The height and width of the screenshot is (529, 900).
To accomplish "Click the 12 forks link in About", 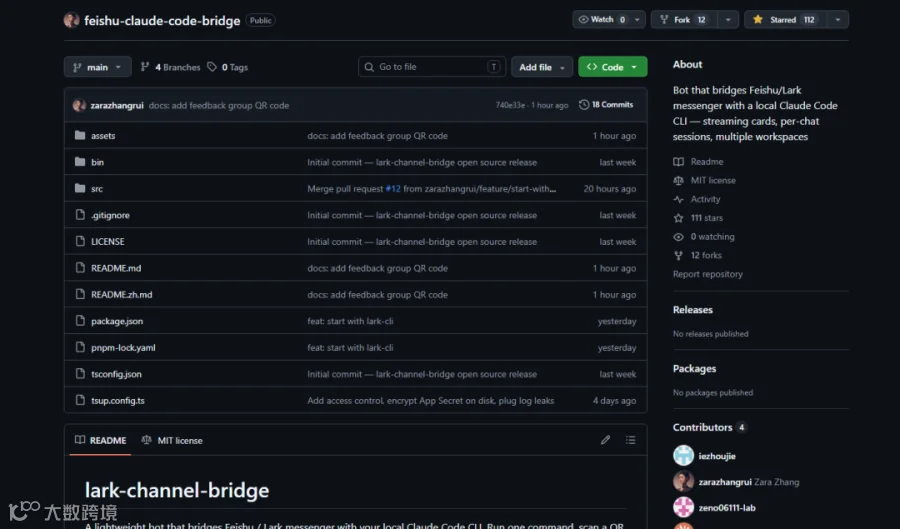I will coord(706,255).
